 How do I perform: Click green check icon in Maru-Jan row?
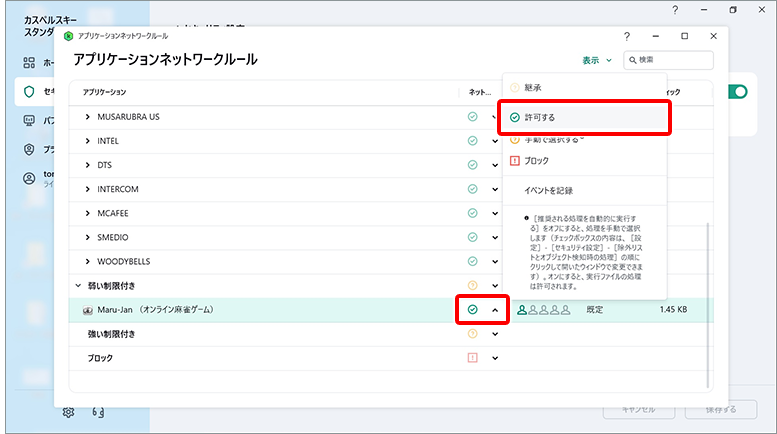[473, 310]
